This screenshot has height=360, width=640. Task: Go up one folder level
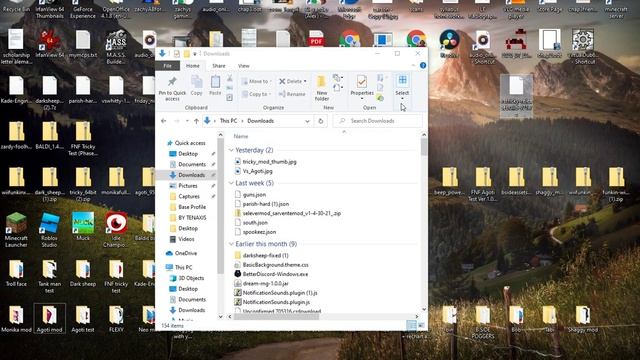196,121
